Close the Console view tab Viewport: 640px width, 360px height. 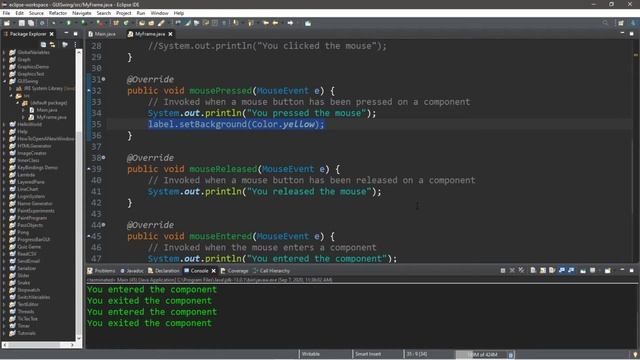tap(213, 271)
